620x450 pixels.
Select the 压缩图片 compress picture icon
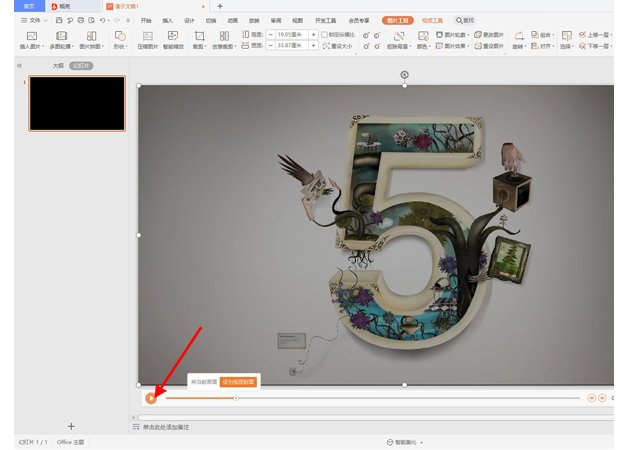[146, 37]
